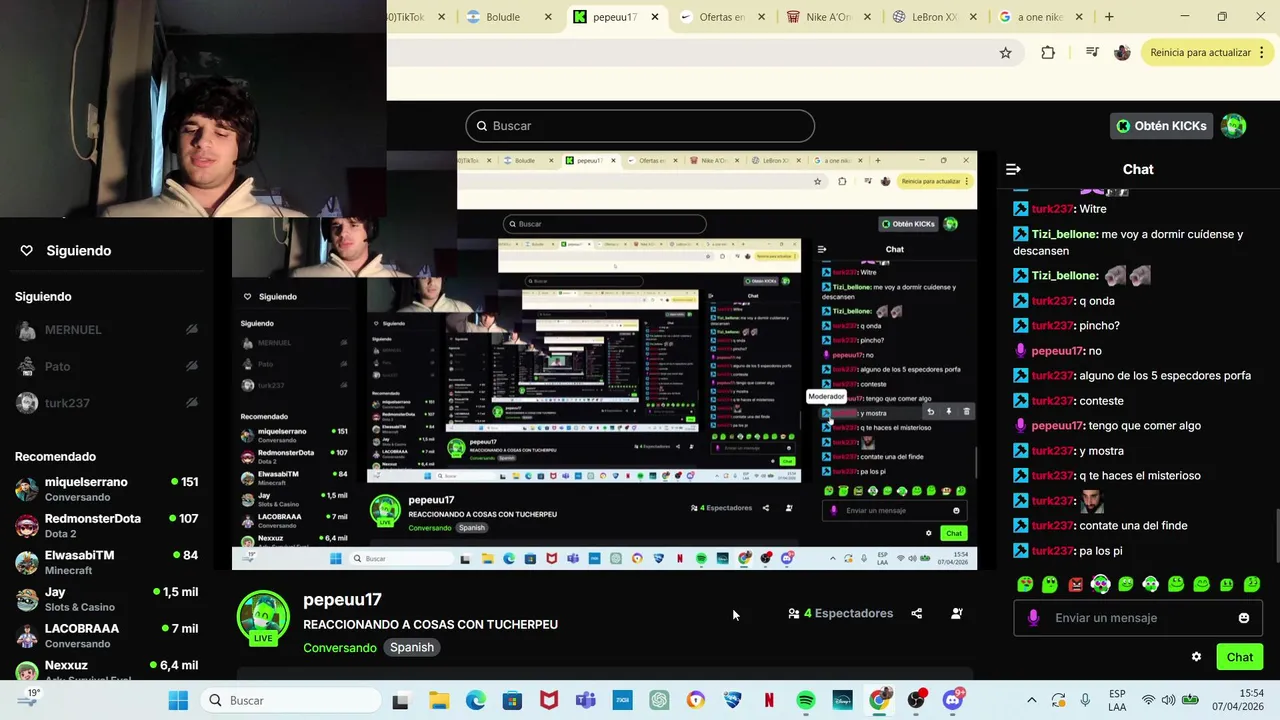Open the Conversando category link
Viewport: 1280px width, 720px height.
[340, 648]
